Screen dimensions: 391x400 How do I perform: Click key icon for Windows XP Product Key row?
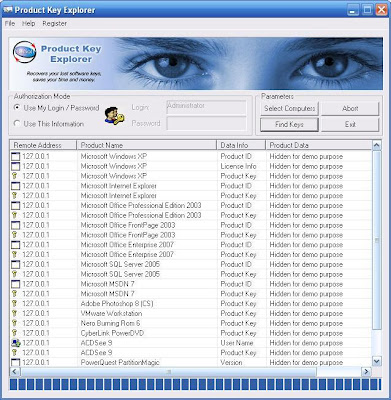15,176
